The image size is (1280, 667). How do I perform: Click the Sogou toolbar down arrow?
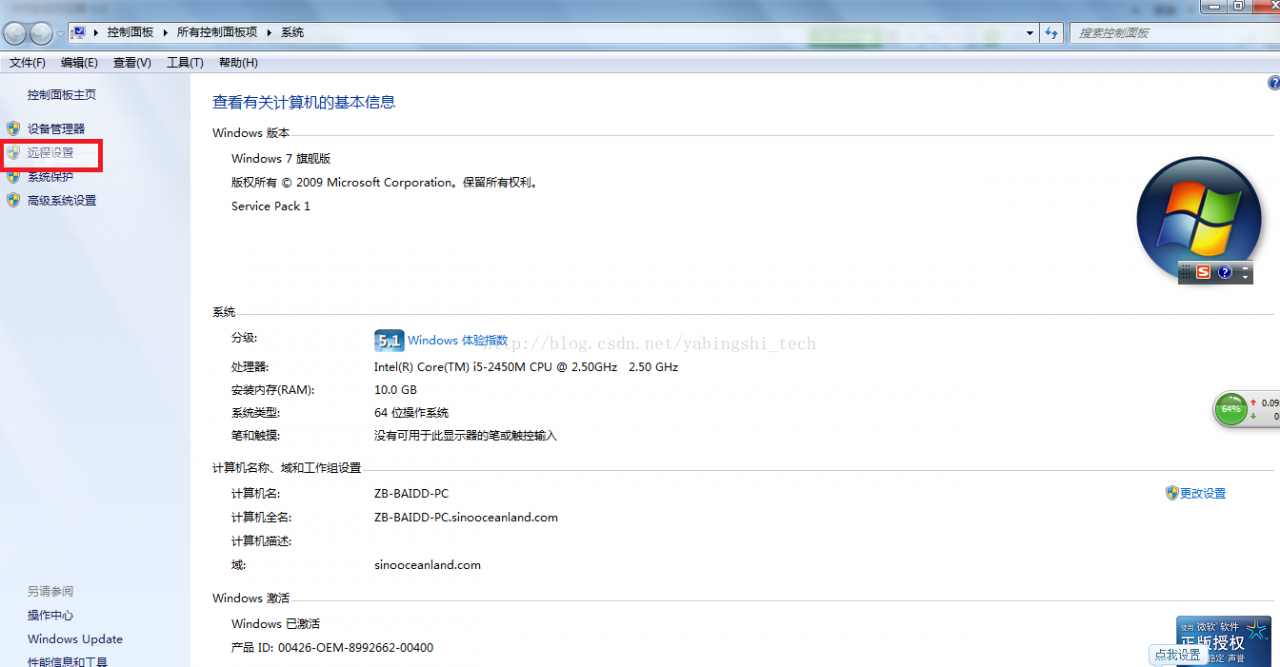click(x=1245, y=277)
